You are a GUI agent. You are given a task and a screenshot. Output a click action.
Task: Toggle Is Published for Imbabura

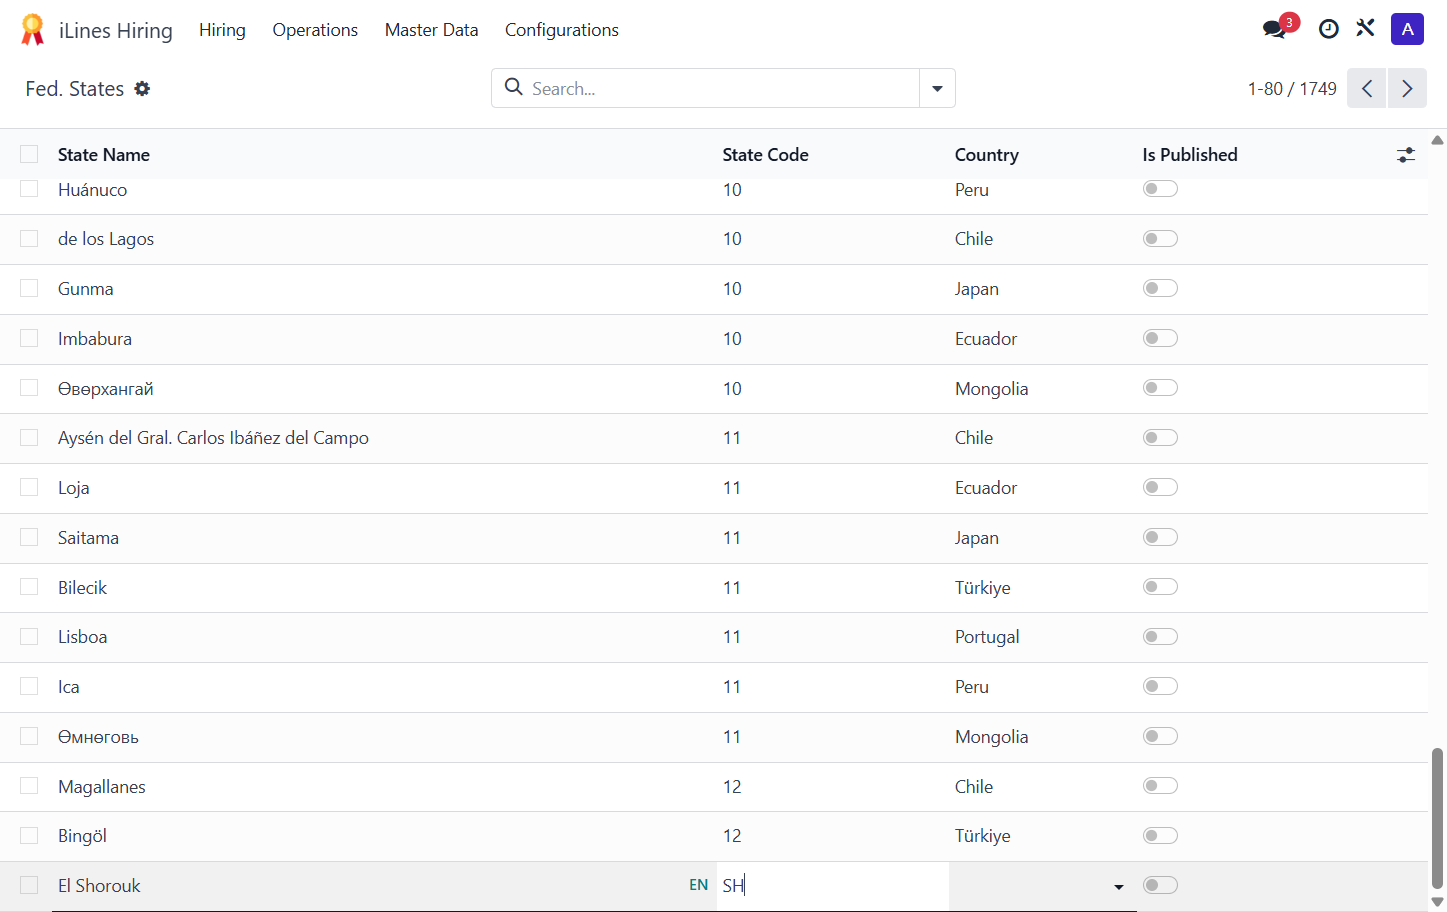(x=1160, y=338)
